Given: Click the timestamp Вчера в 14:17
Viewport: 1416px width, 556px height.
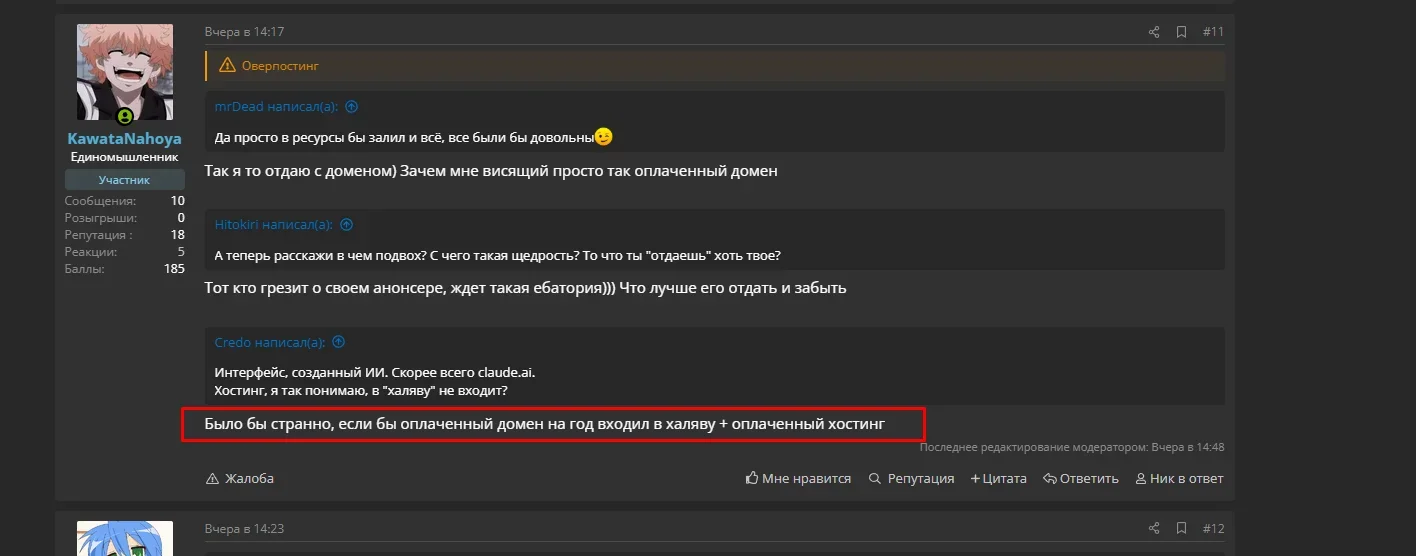Looking at the screenshot, I should 245,32.
